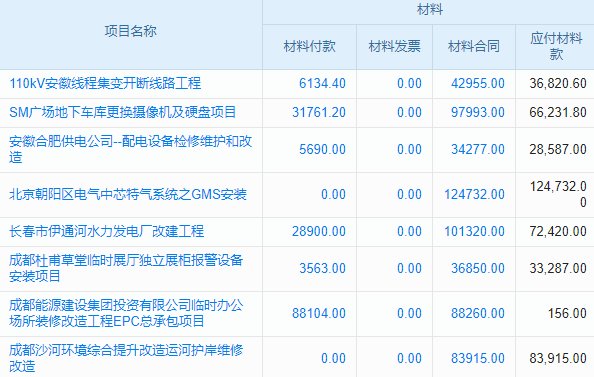
Task: Open project SM广场地下车库更换摄像机及硬盘项目
Action: coord(123,113)
